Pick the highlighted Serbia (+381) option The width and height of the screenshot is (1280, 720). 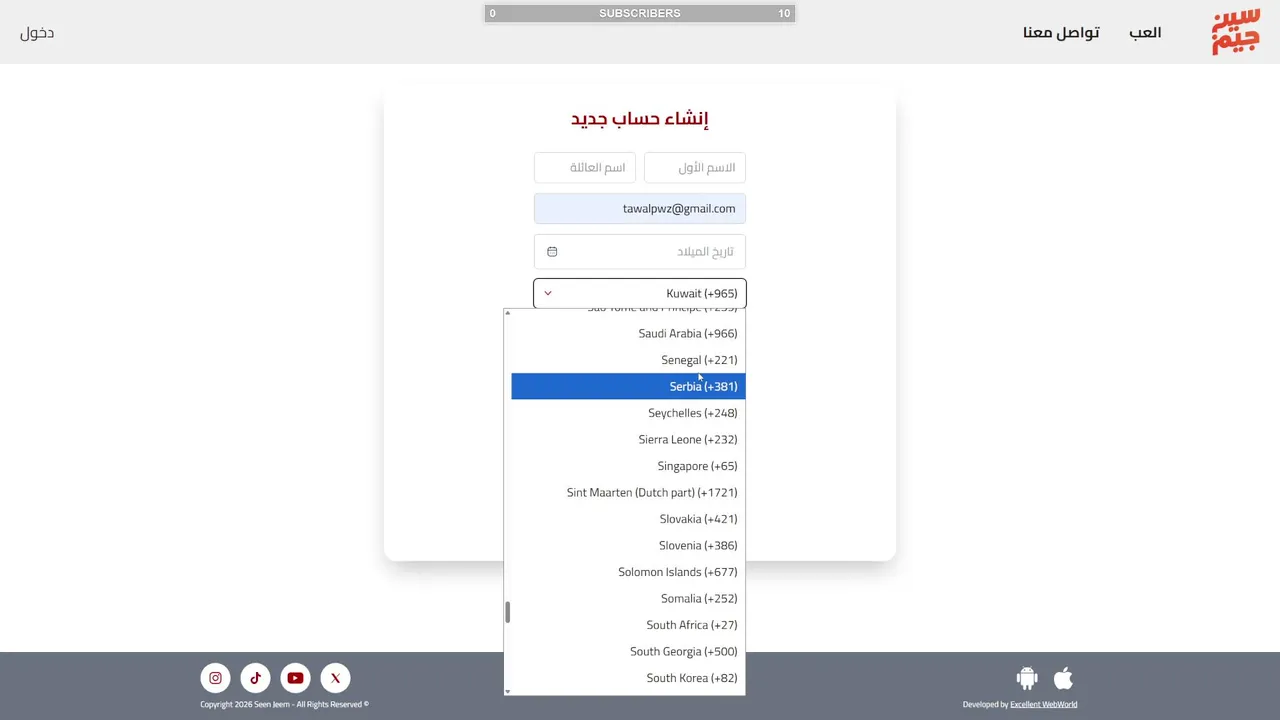tap(628, 386)
